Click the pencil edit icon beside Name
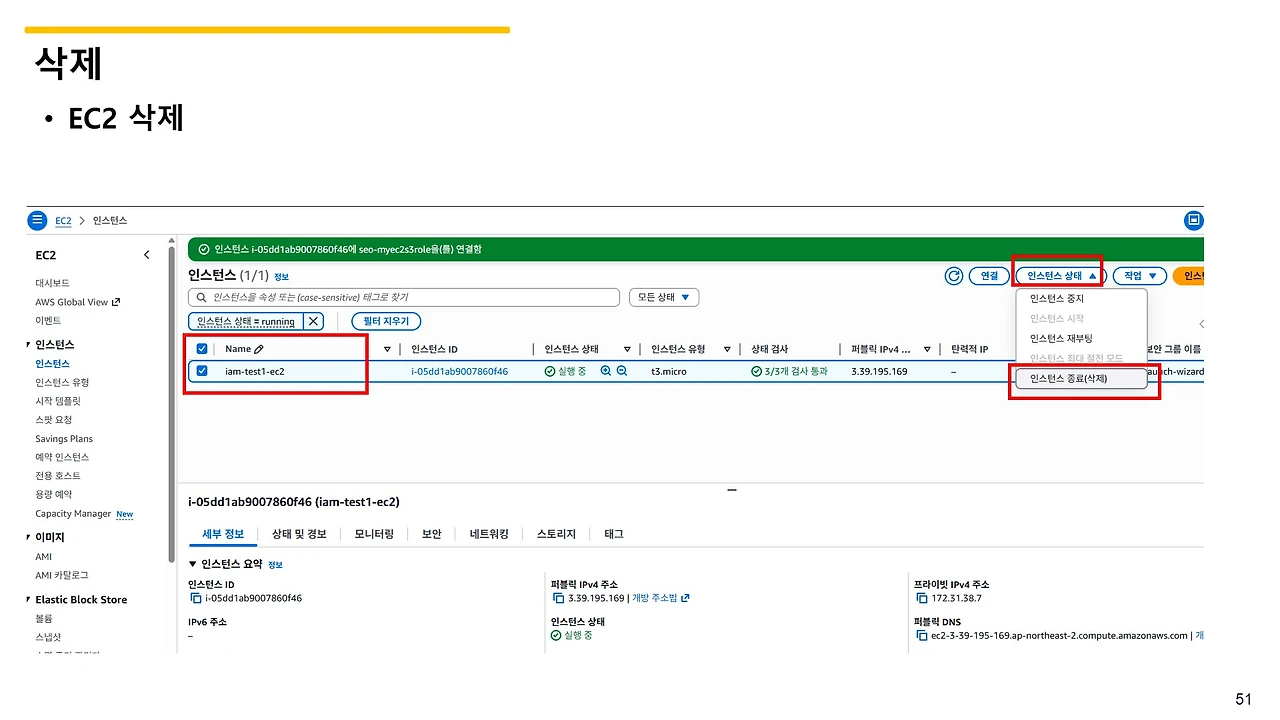 (259, 349)
